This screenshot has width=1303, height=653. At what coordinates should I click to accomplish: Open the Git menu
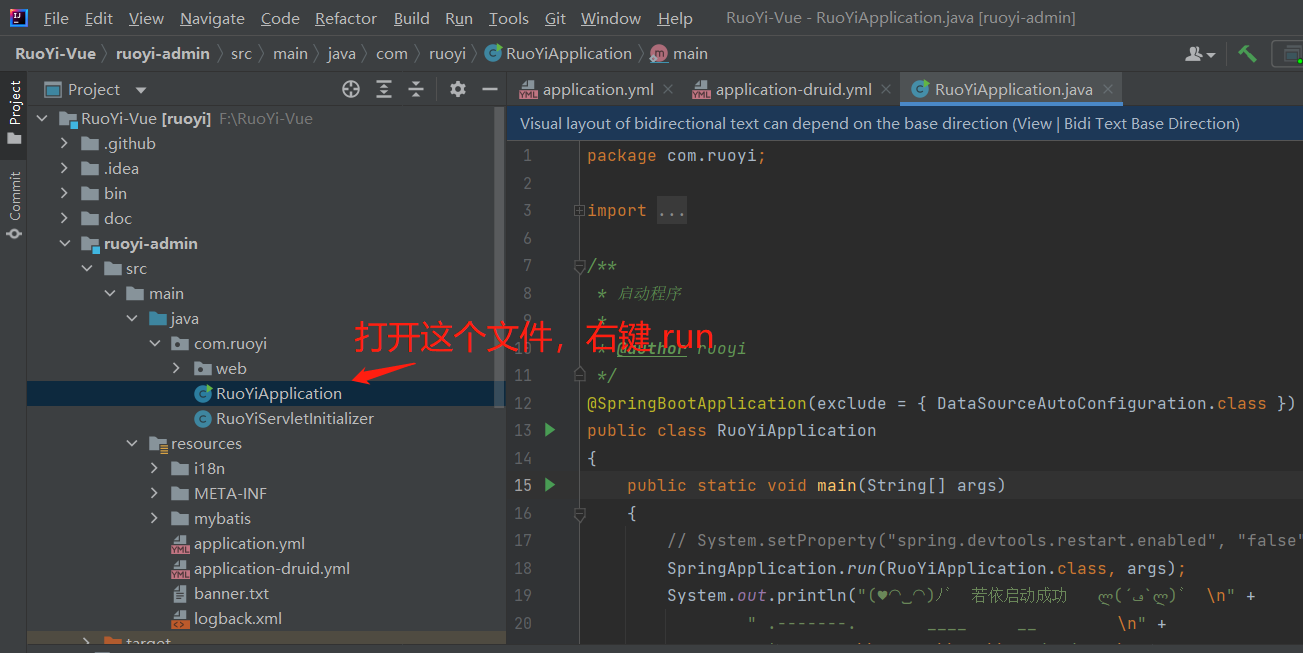[x=555, y=18]
